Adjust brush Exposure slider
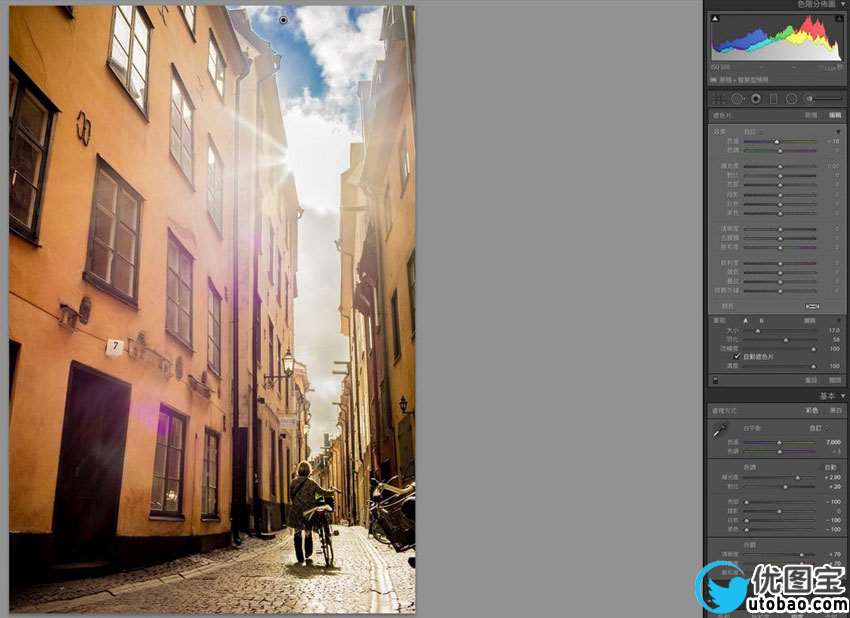The height and width of the screenshot is (618, 850). [780, 166]
